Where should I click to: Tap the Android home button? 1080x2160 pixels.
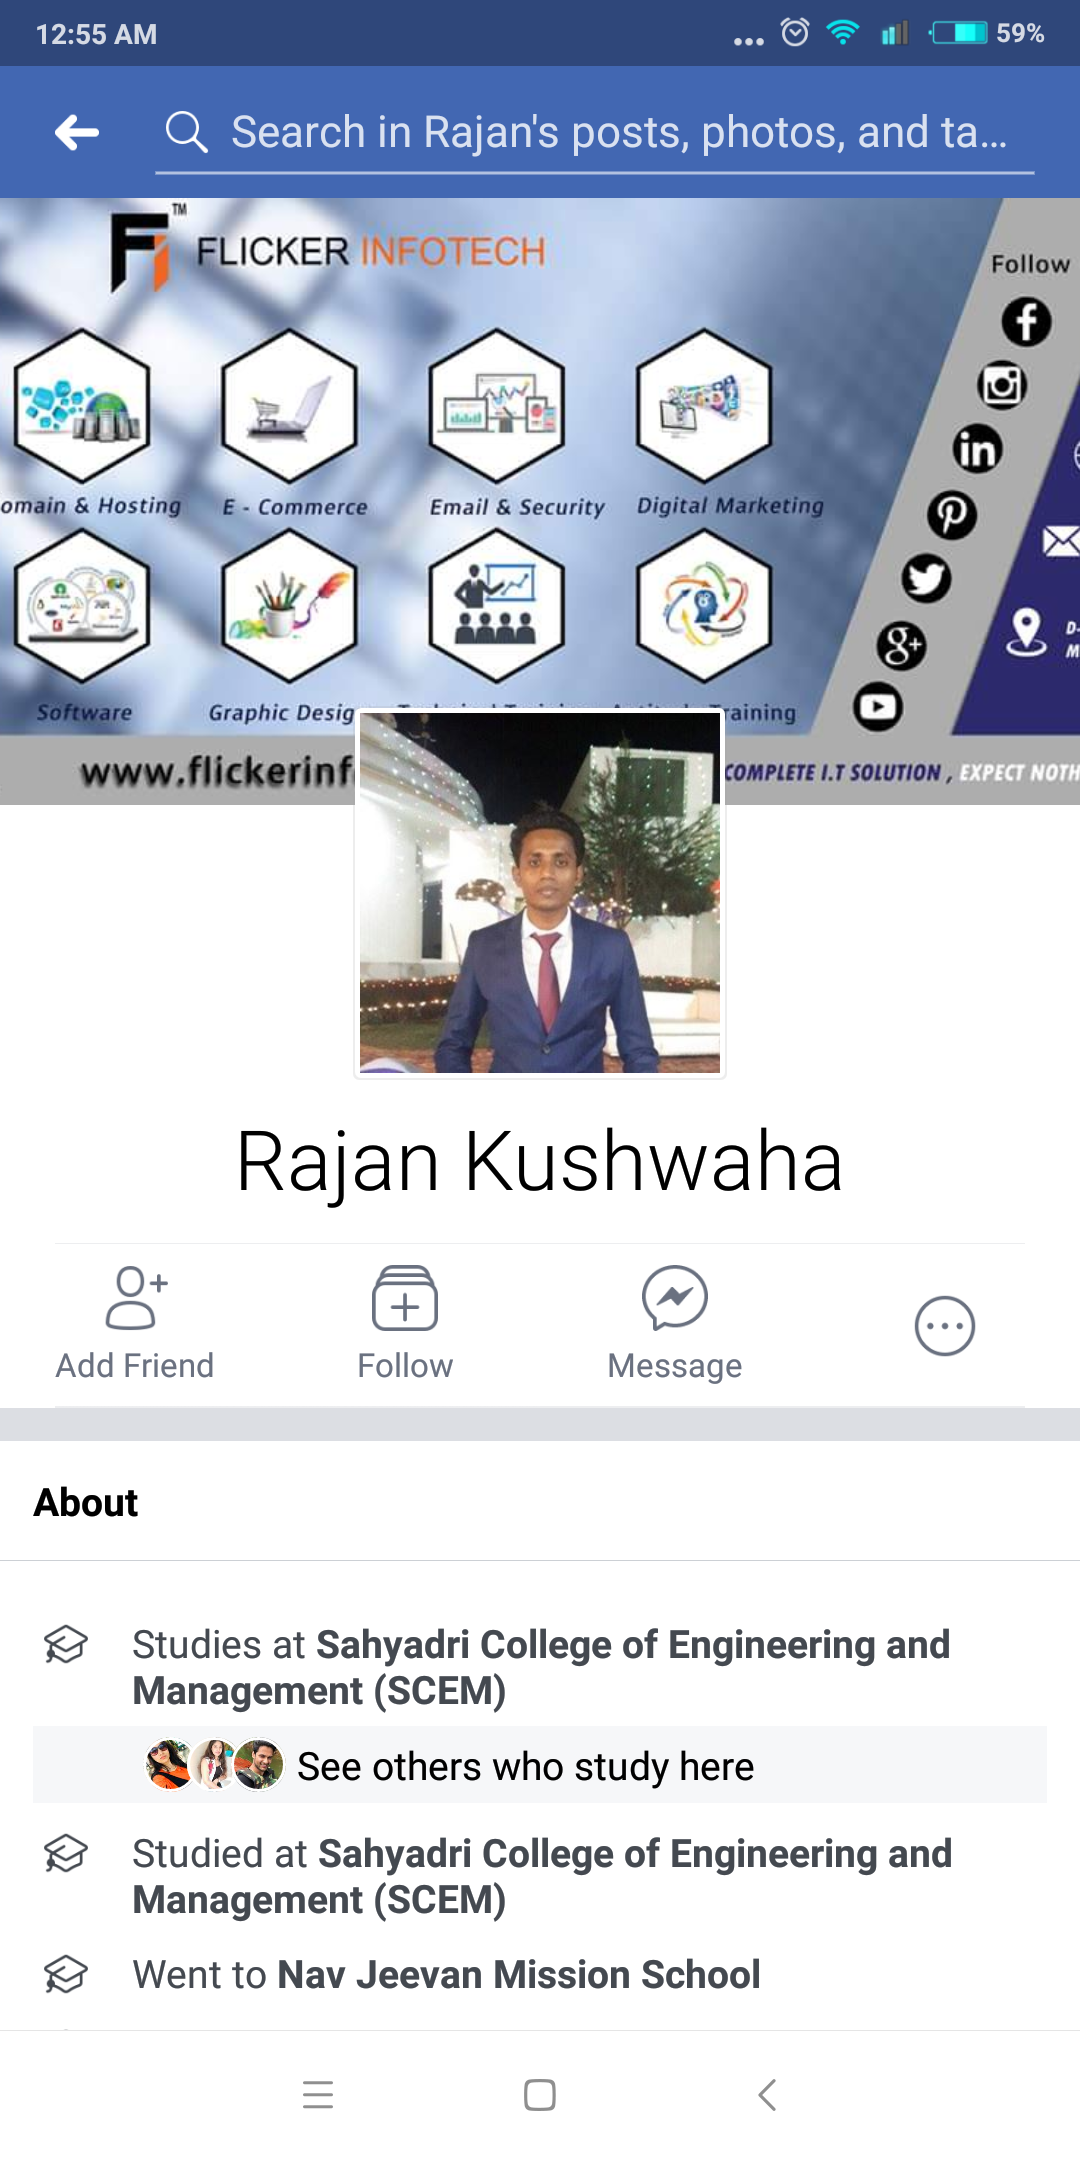(x=540, y=2094)
